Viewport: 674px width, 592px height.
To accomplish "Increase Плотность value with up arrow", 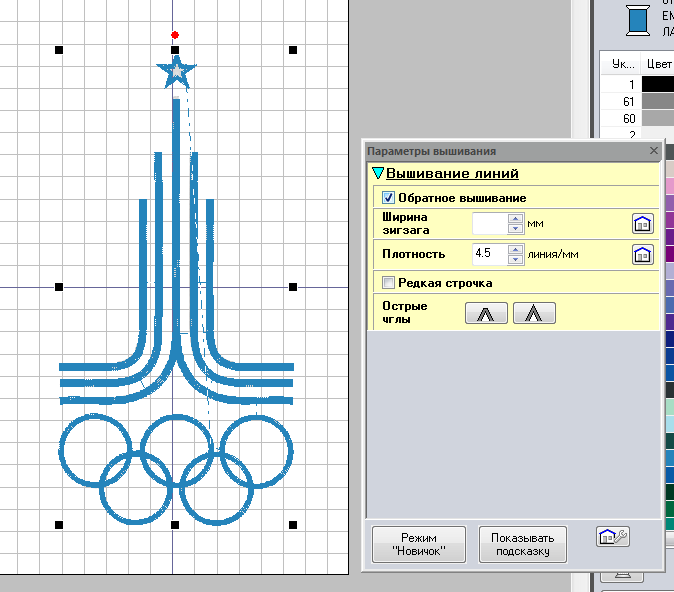I will click(x=515, y=249).
